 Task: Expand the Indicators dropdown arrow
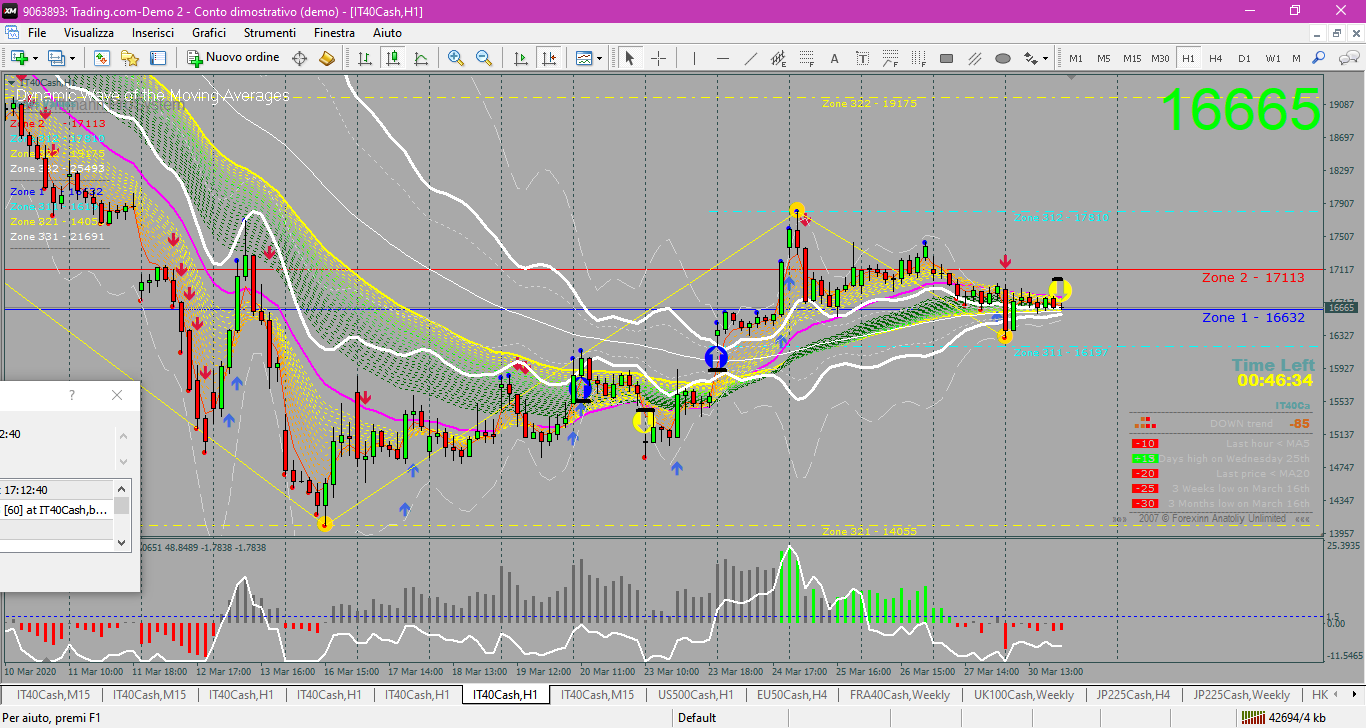coord(599,58)
